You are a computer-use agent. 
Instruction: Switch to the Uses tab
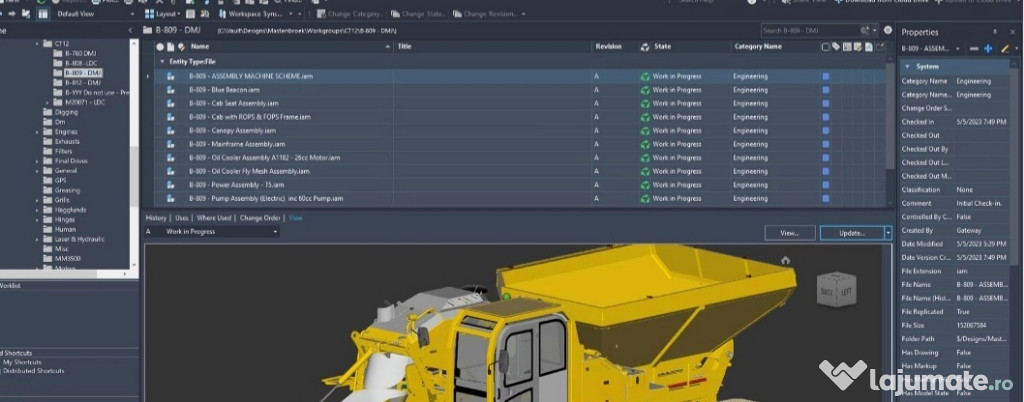182,218
